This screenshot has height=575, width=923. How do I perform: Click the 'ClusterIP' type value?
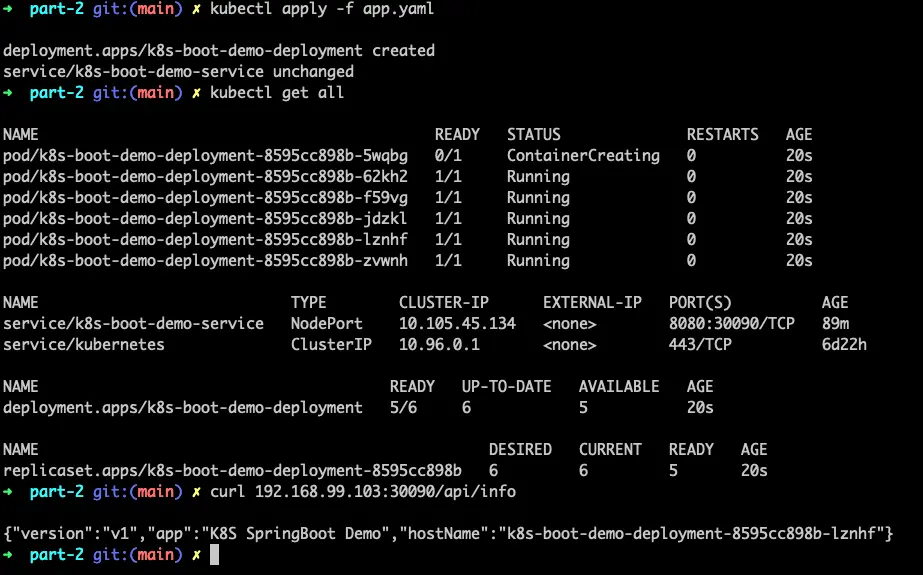(x=331, y=345)
